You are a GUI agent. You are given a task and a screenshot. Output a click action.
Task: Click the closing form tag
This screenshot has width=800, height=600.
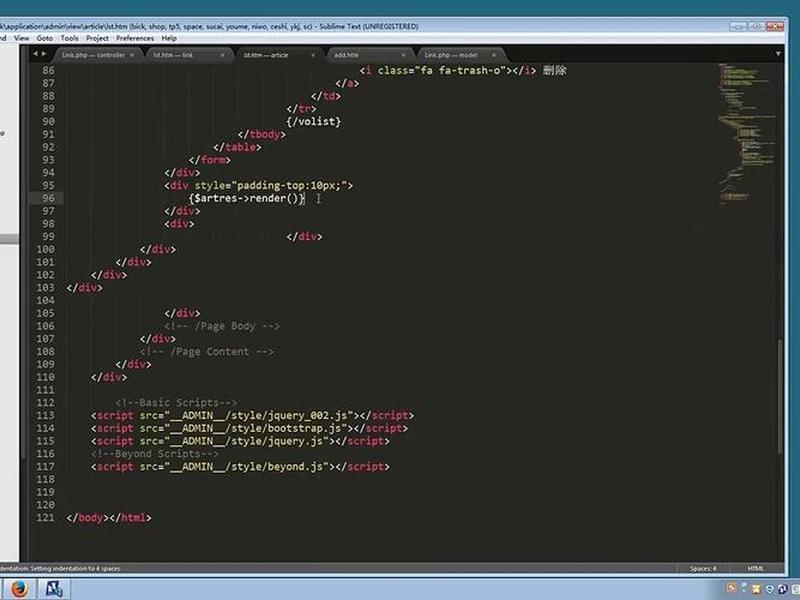pos(210,160)
